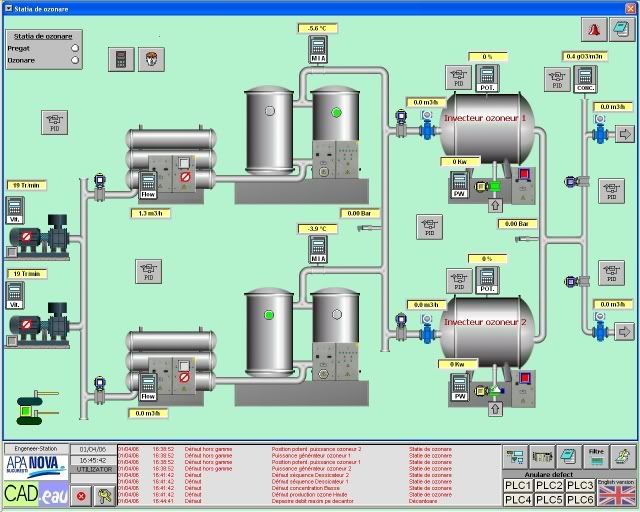Select PLC1 under Anulare defect
Image resolution: width=640 pixels, height=512 pixels.
point(518,485)
